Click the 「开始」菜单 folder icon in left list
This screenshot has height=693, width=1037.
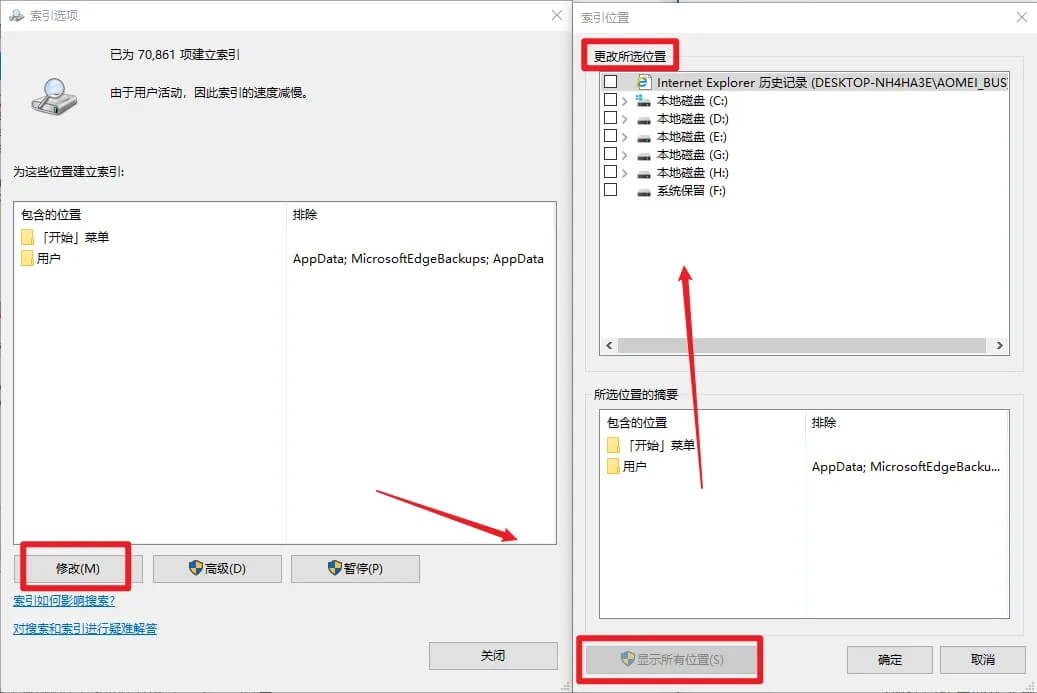coord(27,237)
